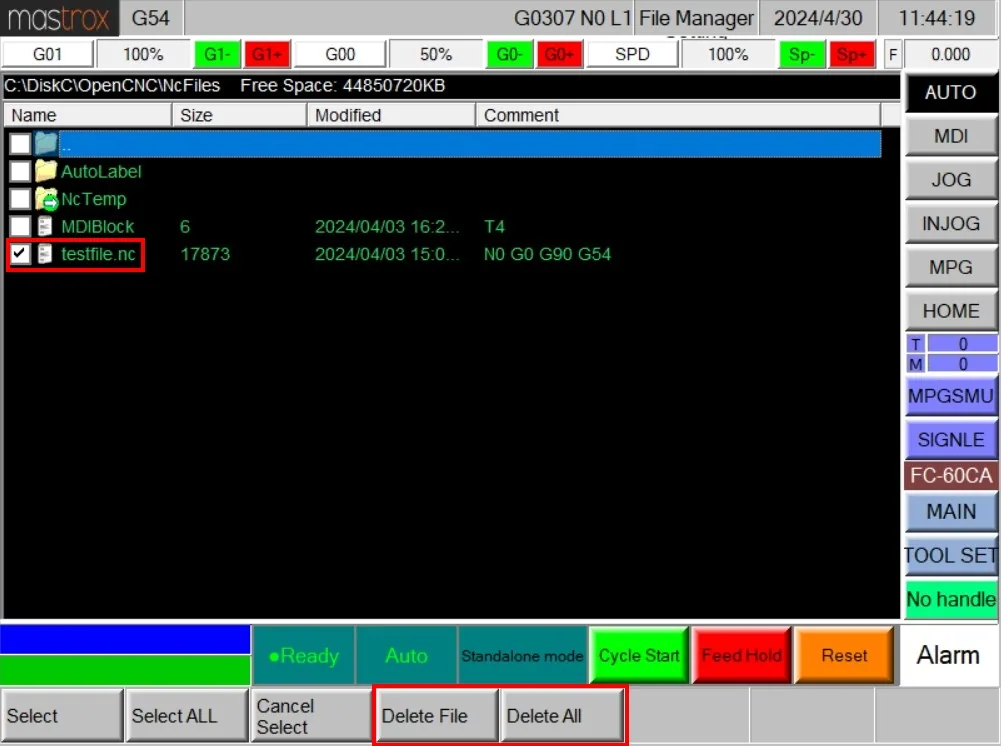Click the SIGNLE button
This screenshot has width=1001, height=746.
click(x=951, y=440)
